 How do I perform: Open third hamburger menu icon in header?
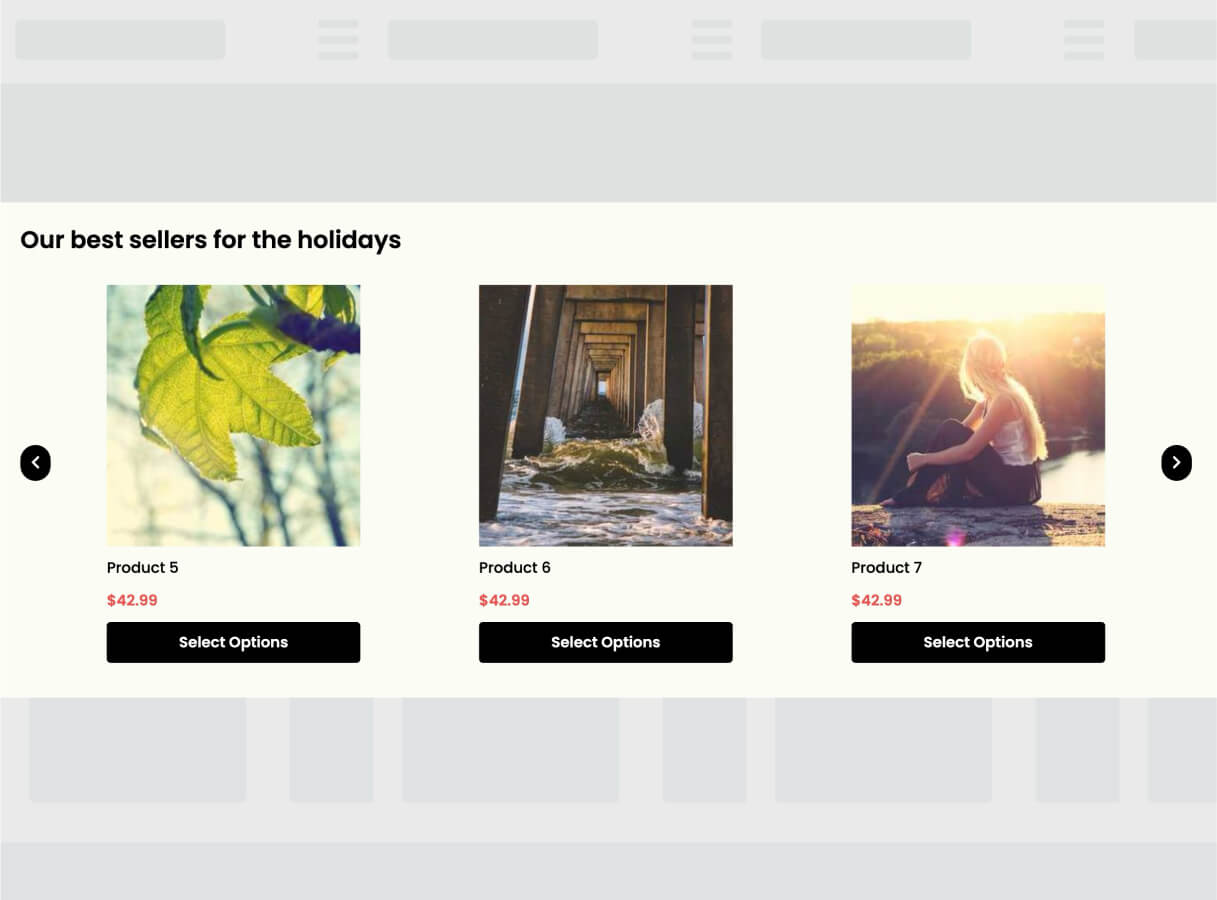pos(1084,40)
